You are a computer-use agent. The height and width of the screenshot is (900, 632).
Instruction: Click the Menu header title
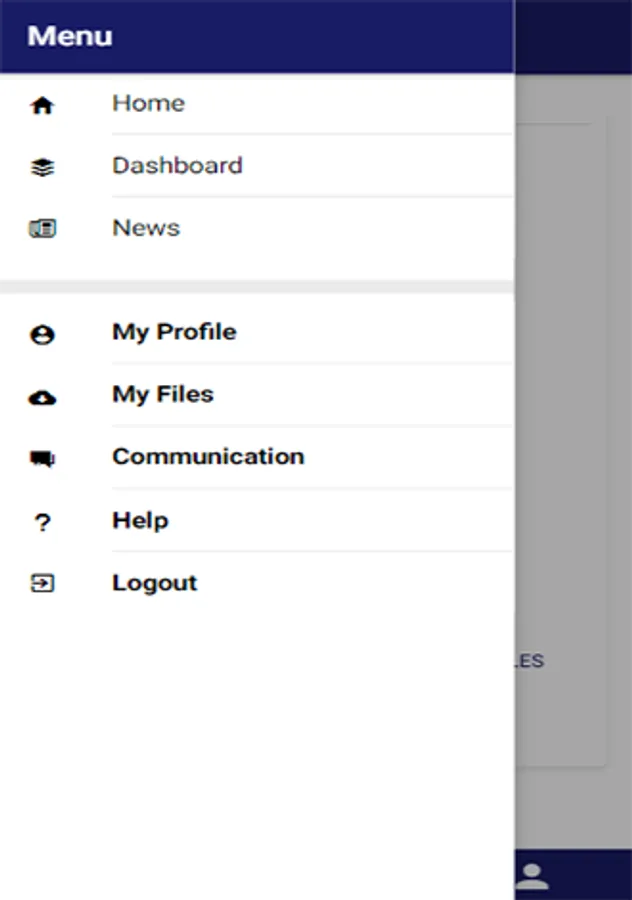pyautogui.click(x=70, y=36)
